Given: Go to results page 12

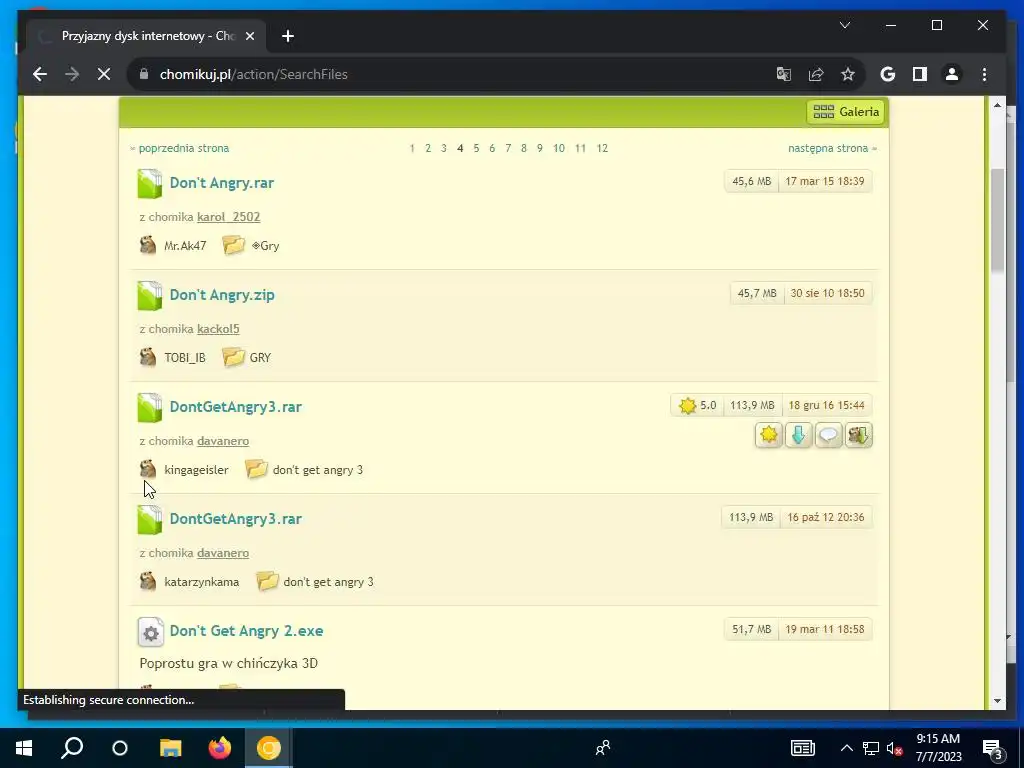Looking at the screenshot, I should 602,148.
